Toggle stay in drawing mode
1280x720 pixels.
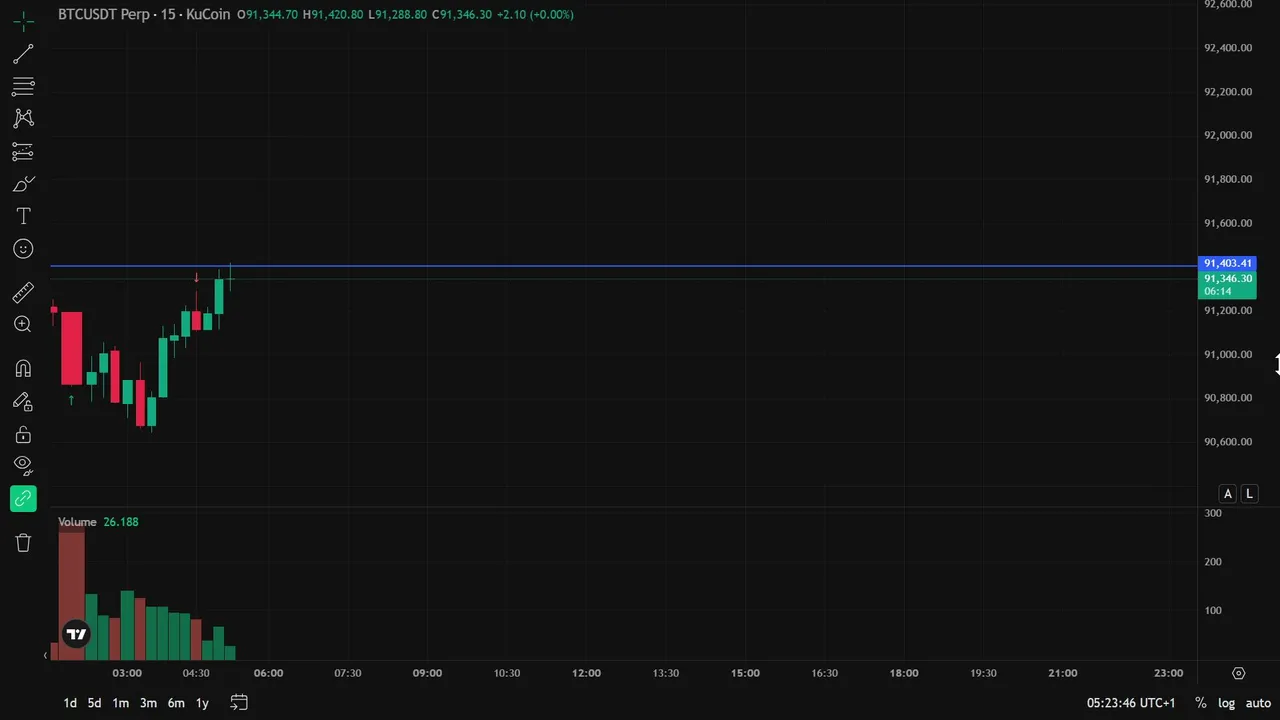(23, 401)
